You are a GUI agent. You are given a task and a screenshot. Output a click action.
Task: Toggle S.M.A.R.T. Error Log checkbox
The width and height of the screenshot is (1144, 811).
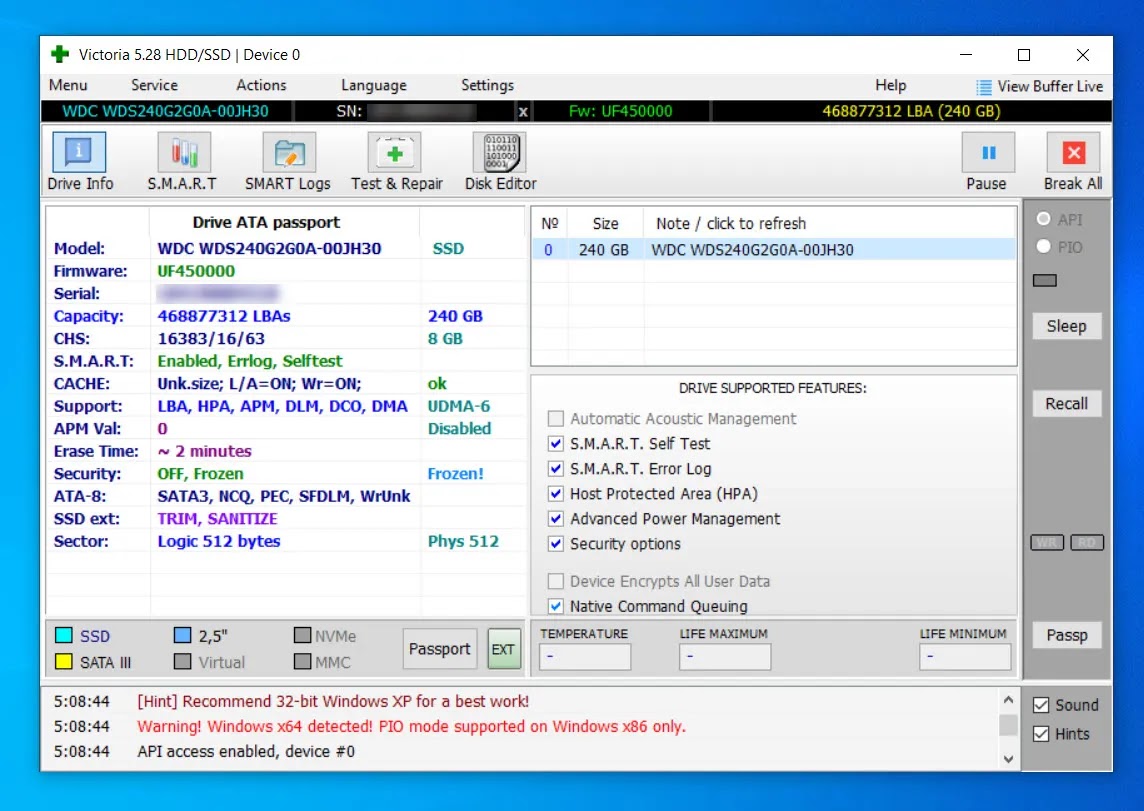(x=555, y=468)
